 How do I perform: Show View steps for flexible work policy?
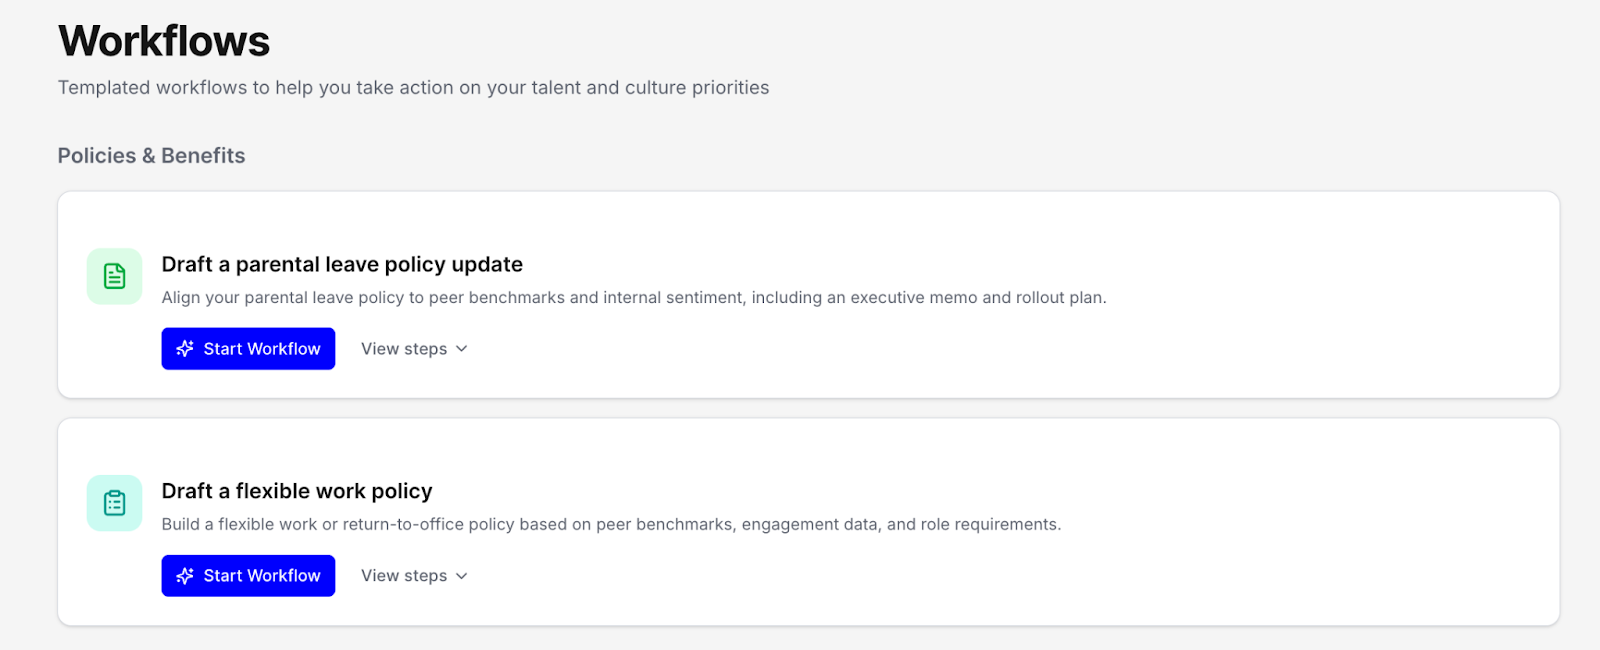point(404,576)
